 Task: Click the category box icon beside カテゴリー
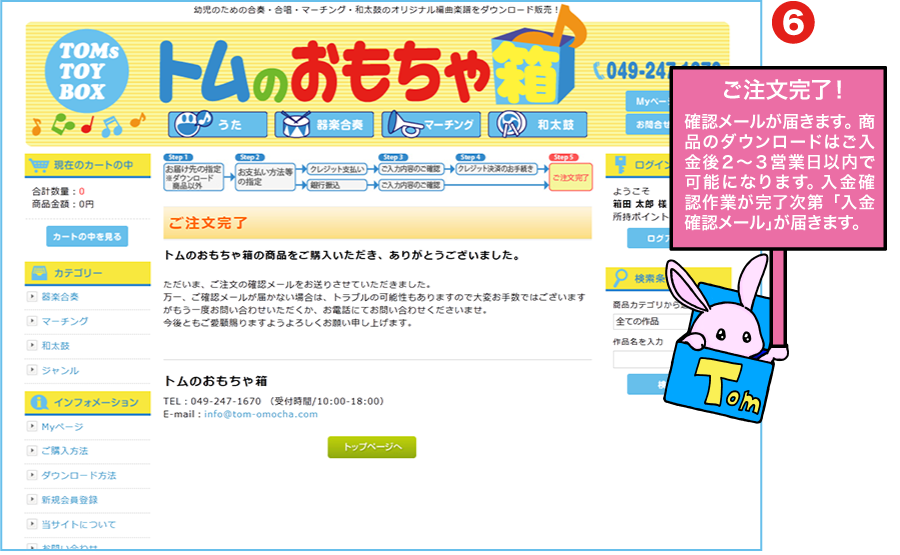pyautogui.click(x=39, y=273)
